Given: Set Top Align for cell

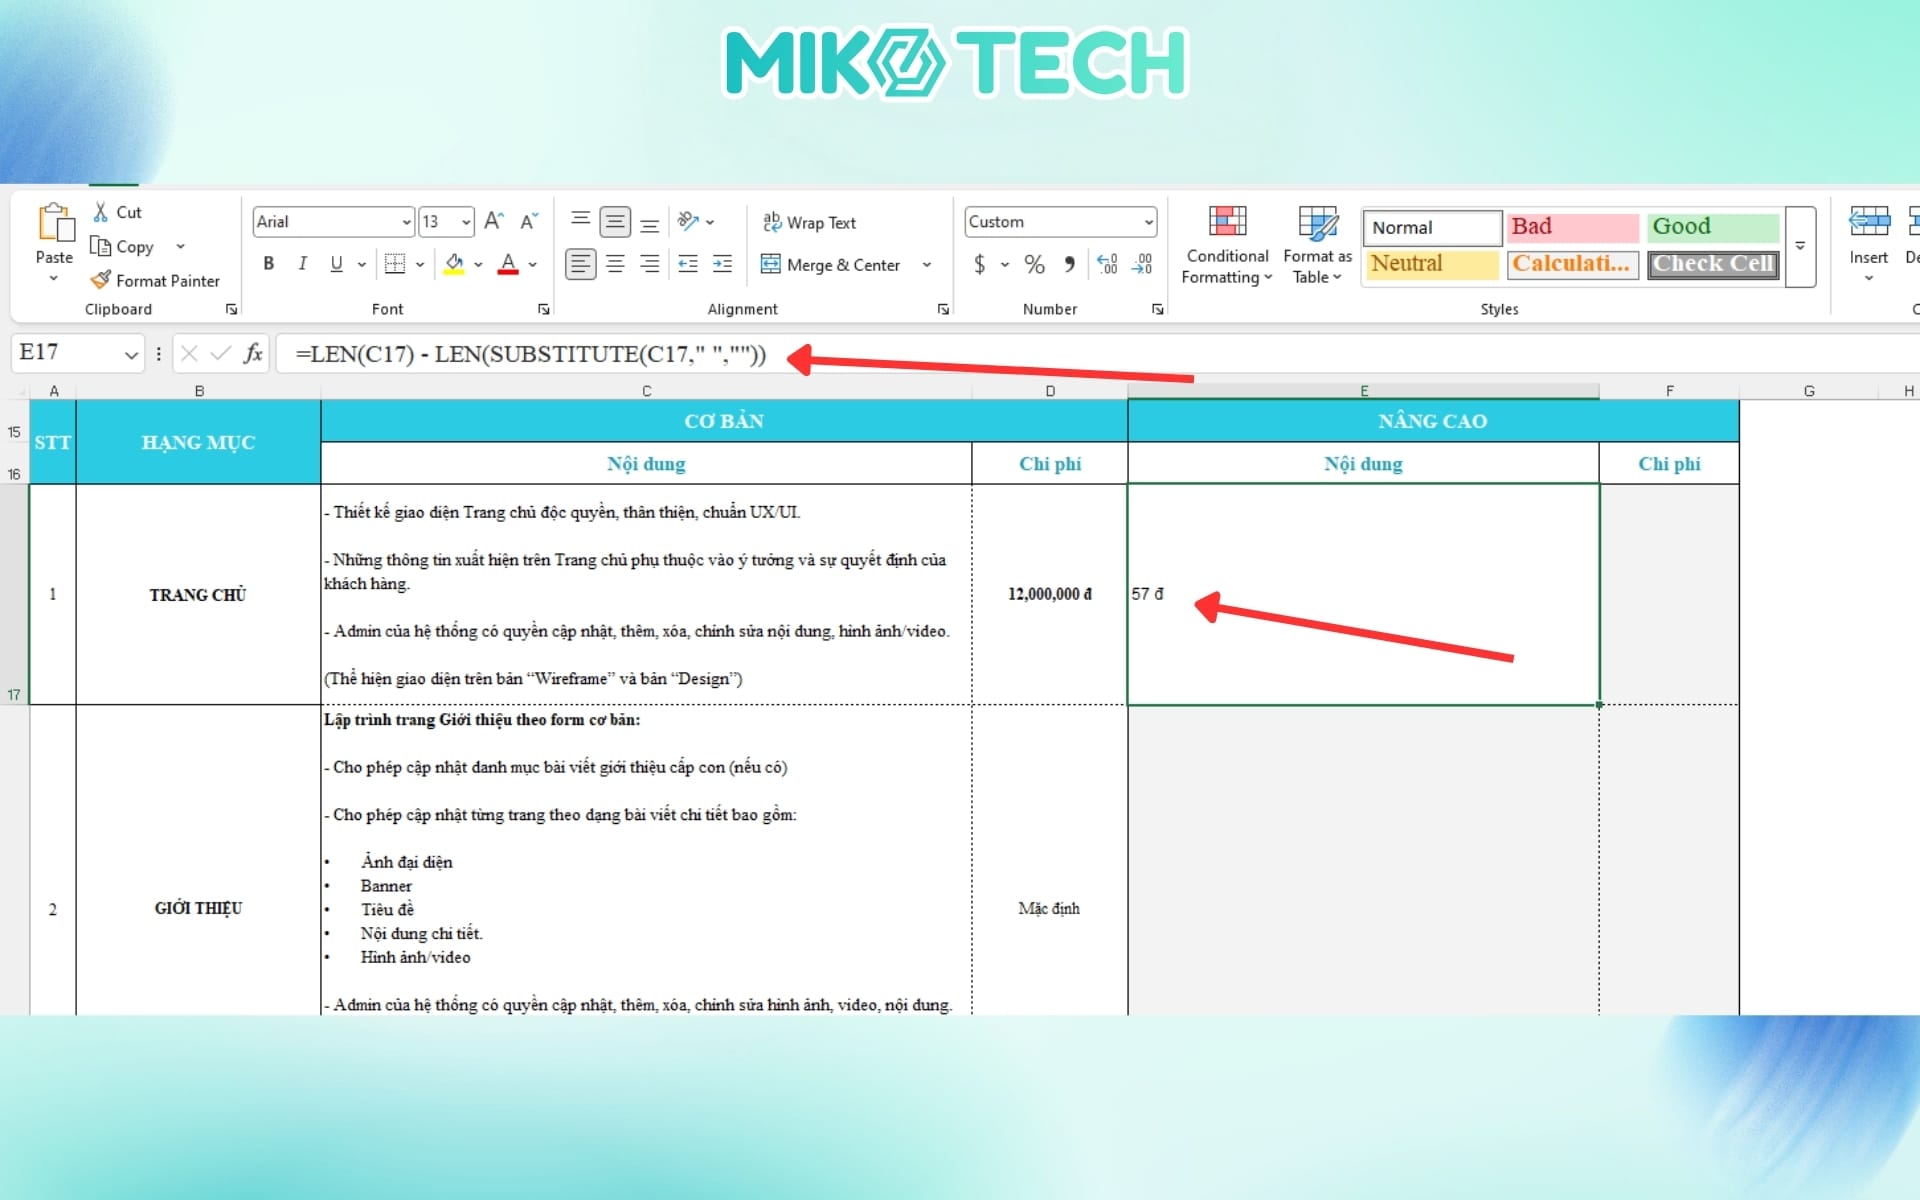Looking at the screenshot, I should pos(580,221).
